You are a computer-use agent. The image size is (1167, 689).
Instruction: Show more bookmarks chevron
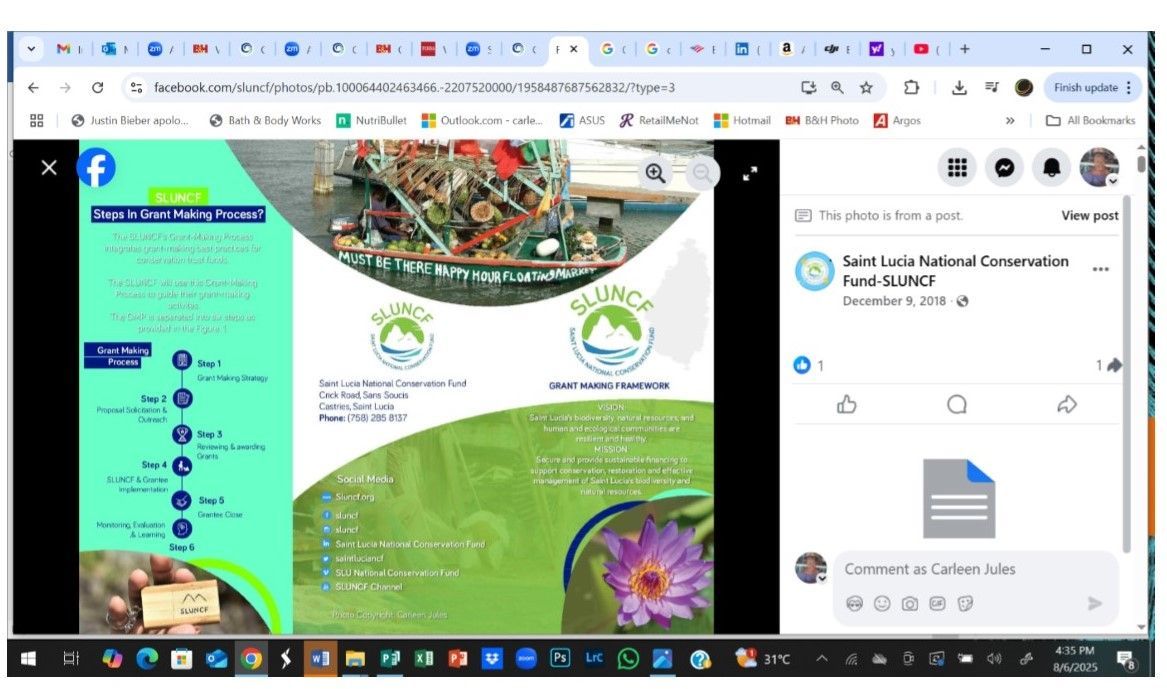(x=1010, y=121)
